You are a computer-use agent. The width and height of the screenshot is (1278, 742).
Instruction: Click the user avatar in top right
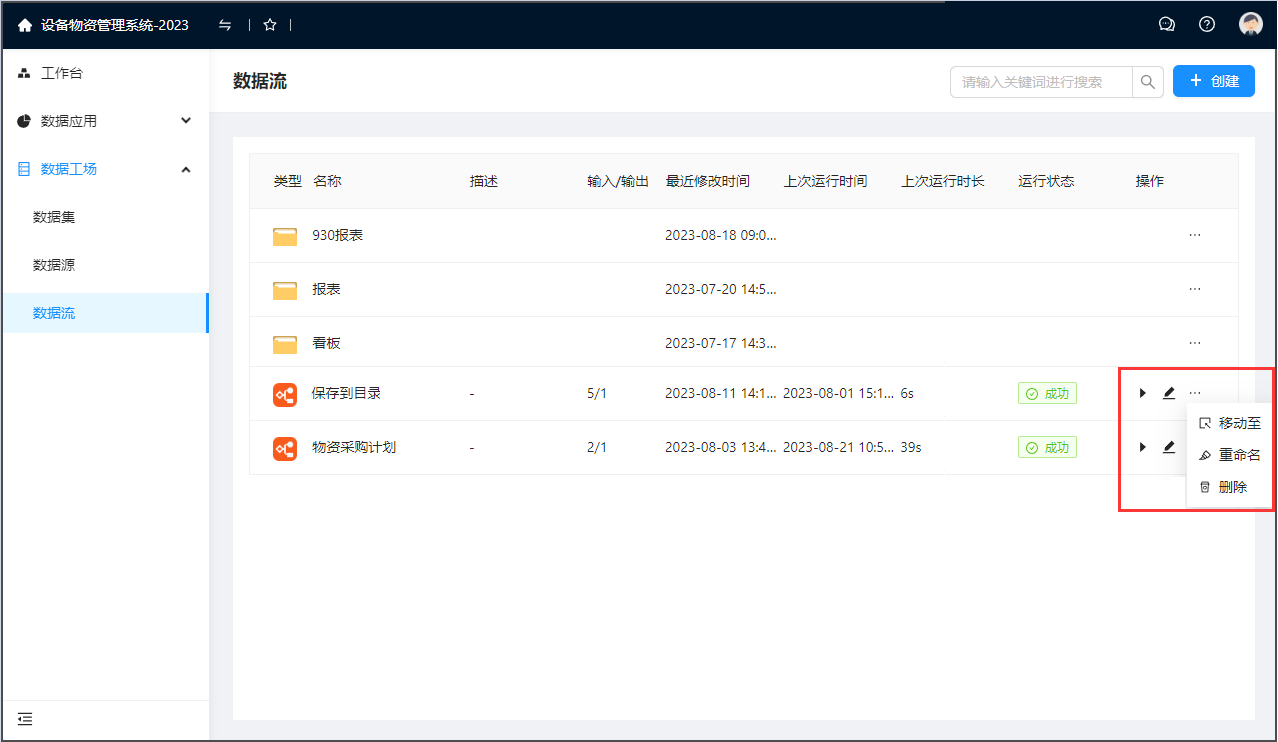1250,25
